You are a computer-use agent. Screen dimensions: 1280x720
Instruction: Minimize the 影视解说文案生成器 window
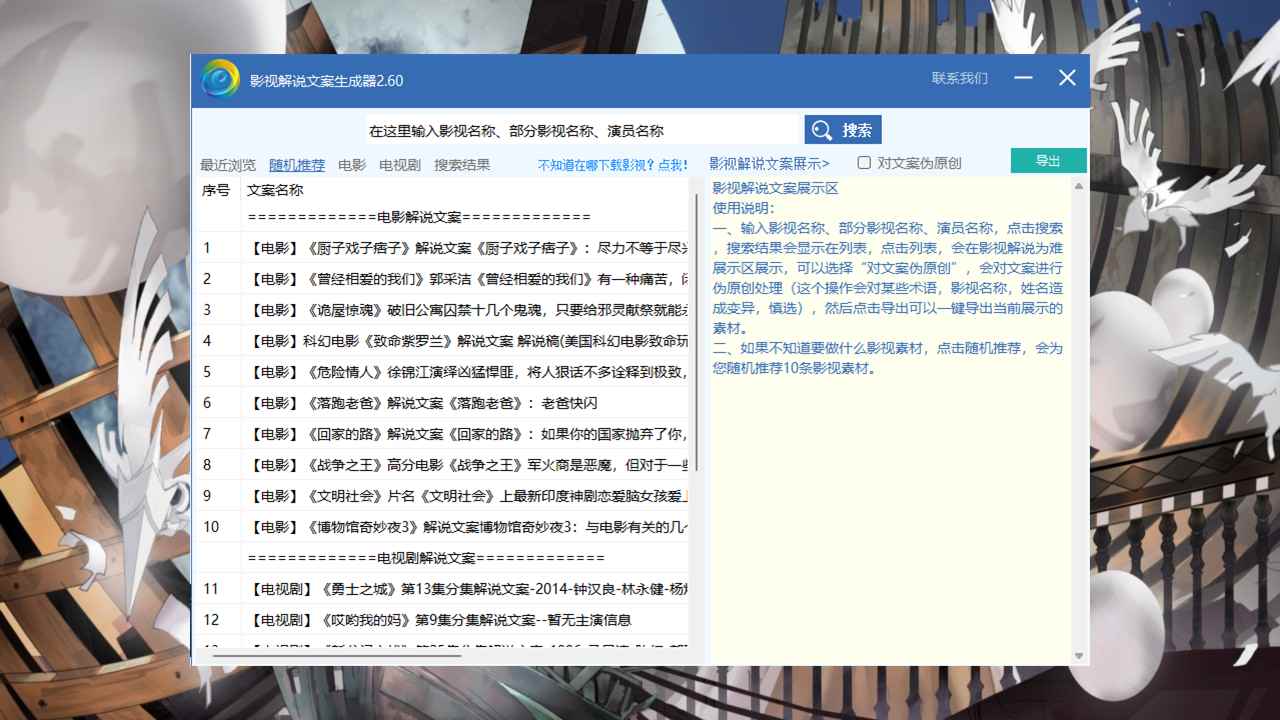pos(1023,78)
